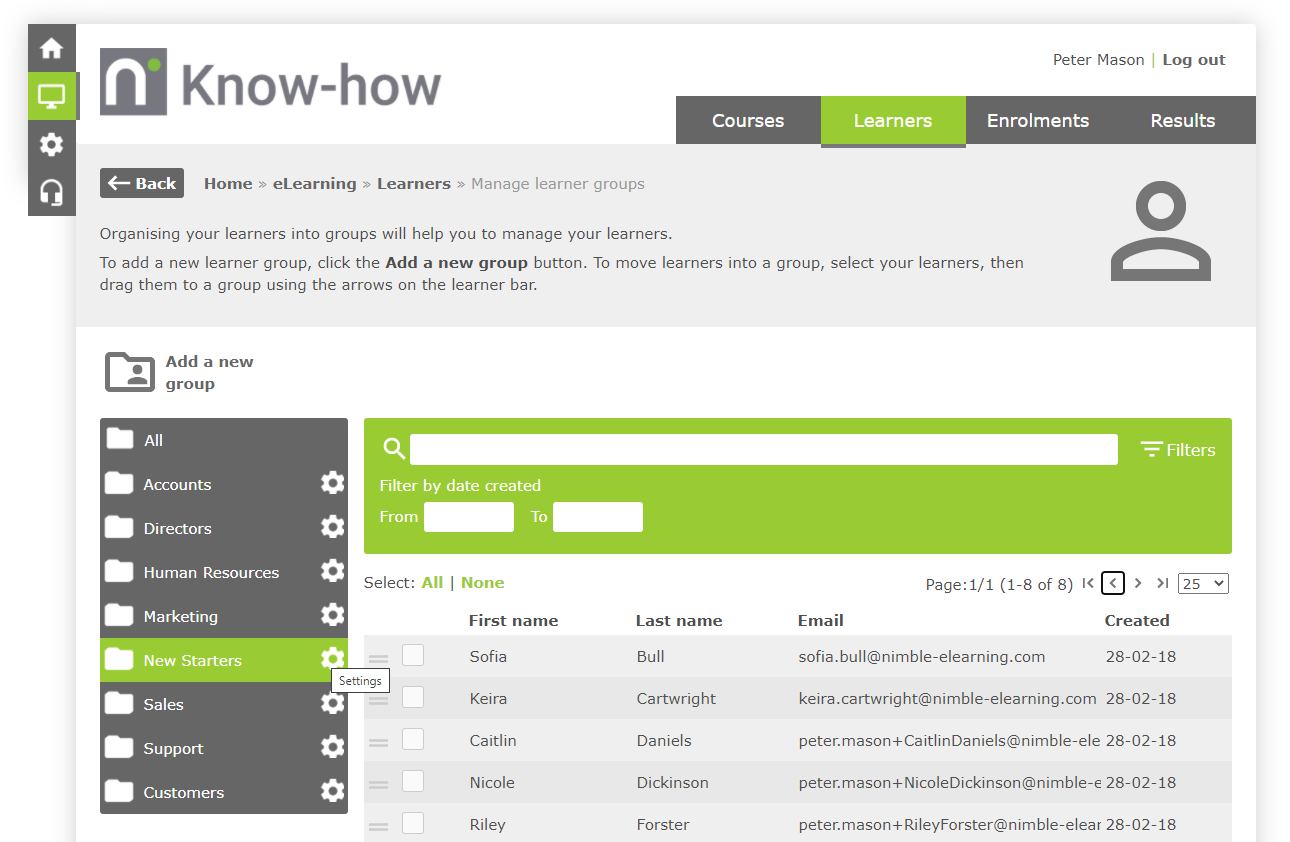Sort by Email column header
Screen dimensions: 1290x842
click(821, 621)
